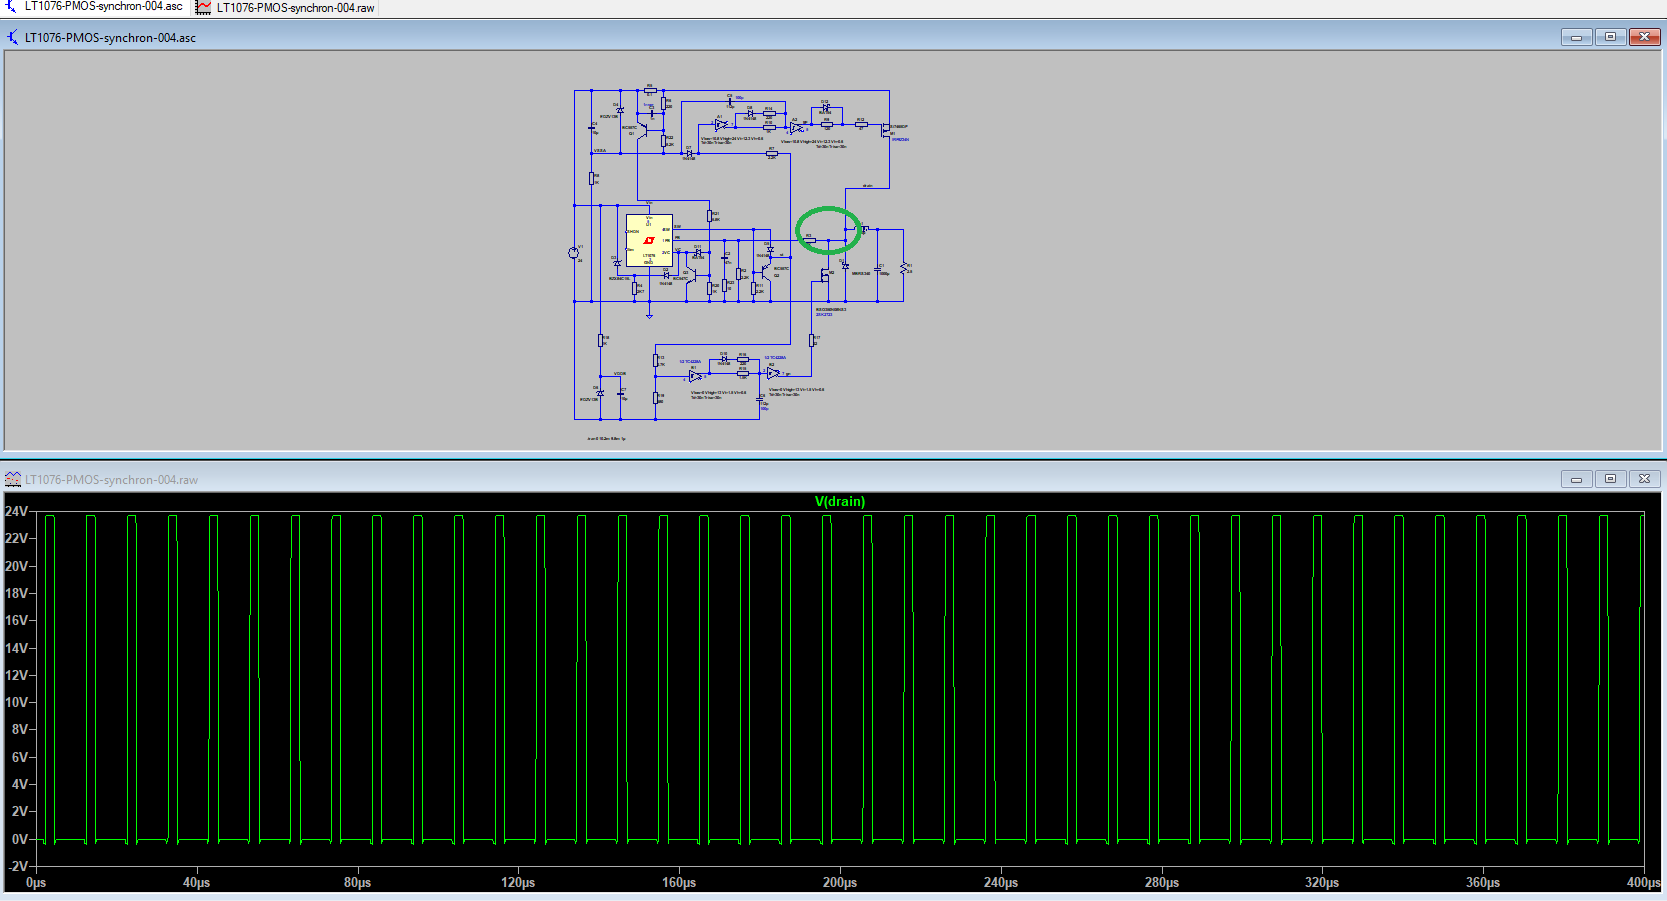Click the waveform window title icon
The image size is (1667, 901).
pyautogui.click(x=12, y=479)
